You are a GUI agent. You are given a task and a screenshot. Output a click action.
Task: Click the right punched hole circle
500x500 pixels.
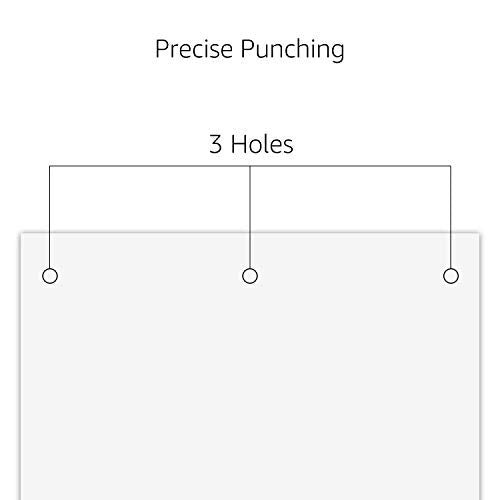(451, 276)
